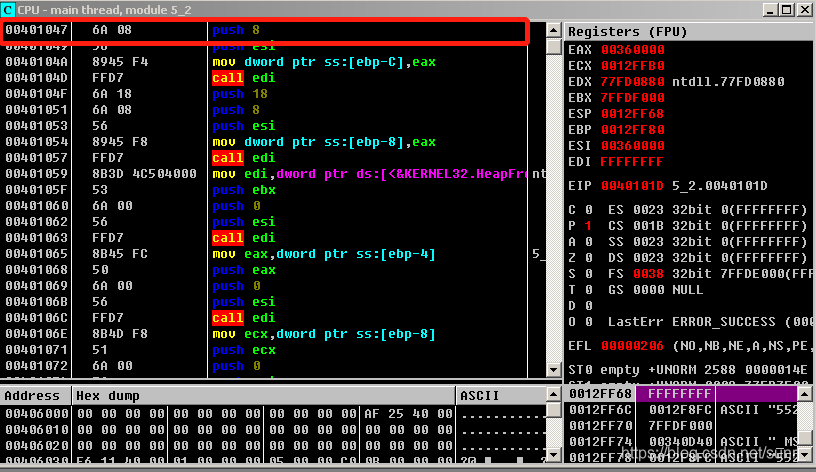816x472 pixels.
Task: Select EIP register value 0040101D
Action: (632, 186)
